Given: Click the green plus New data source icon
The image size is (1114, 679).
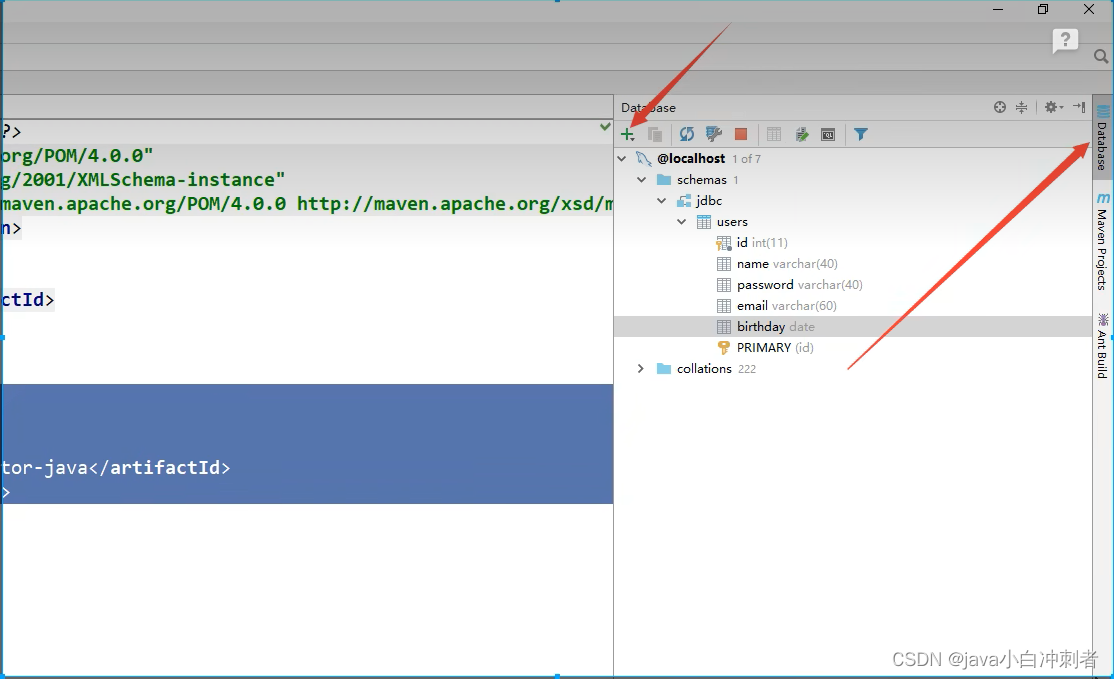Looking at the screenshot, I should click(627, 134).
